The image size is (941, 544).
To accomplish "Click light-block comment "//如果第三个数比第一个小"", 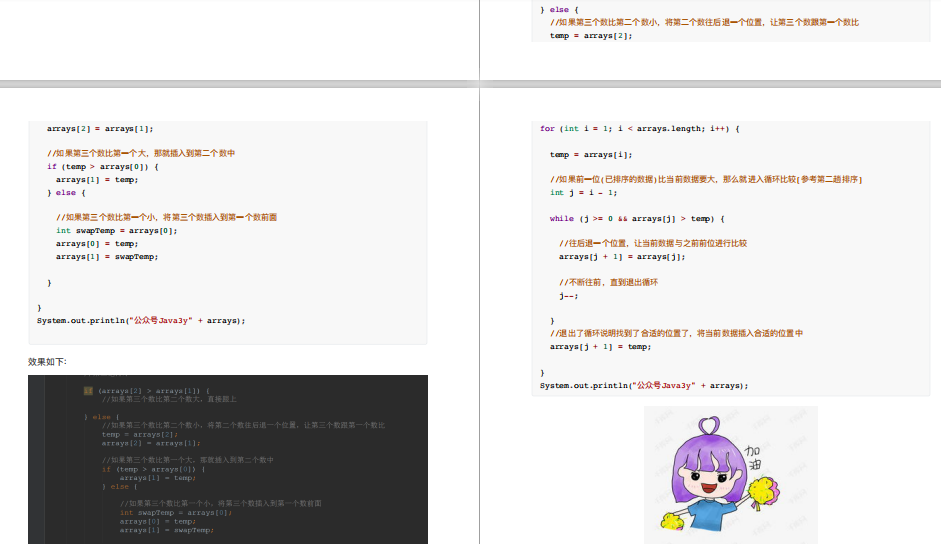I will tap(166, 217).
